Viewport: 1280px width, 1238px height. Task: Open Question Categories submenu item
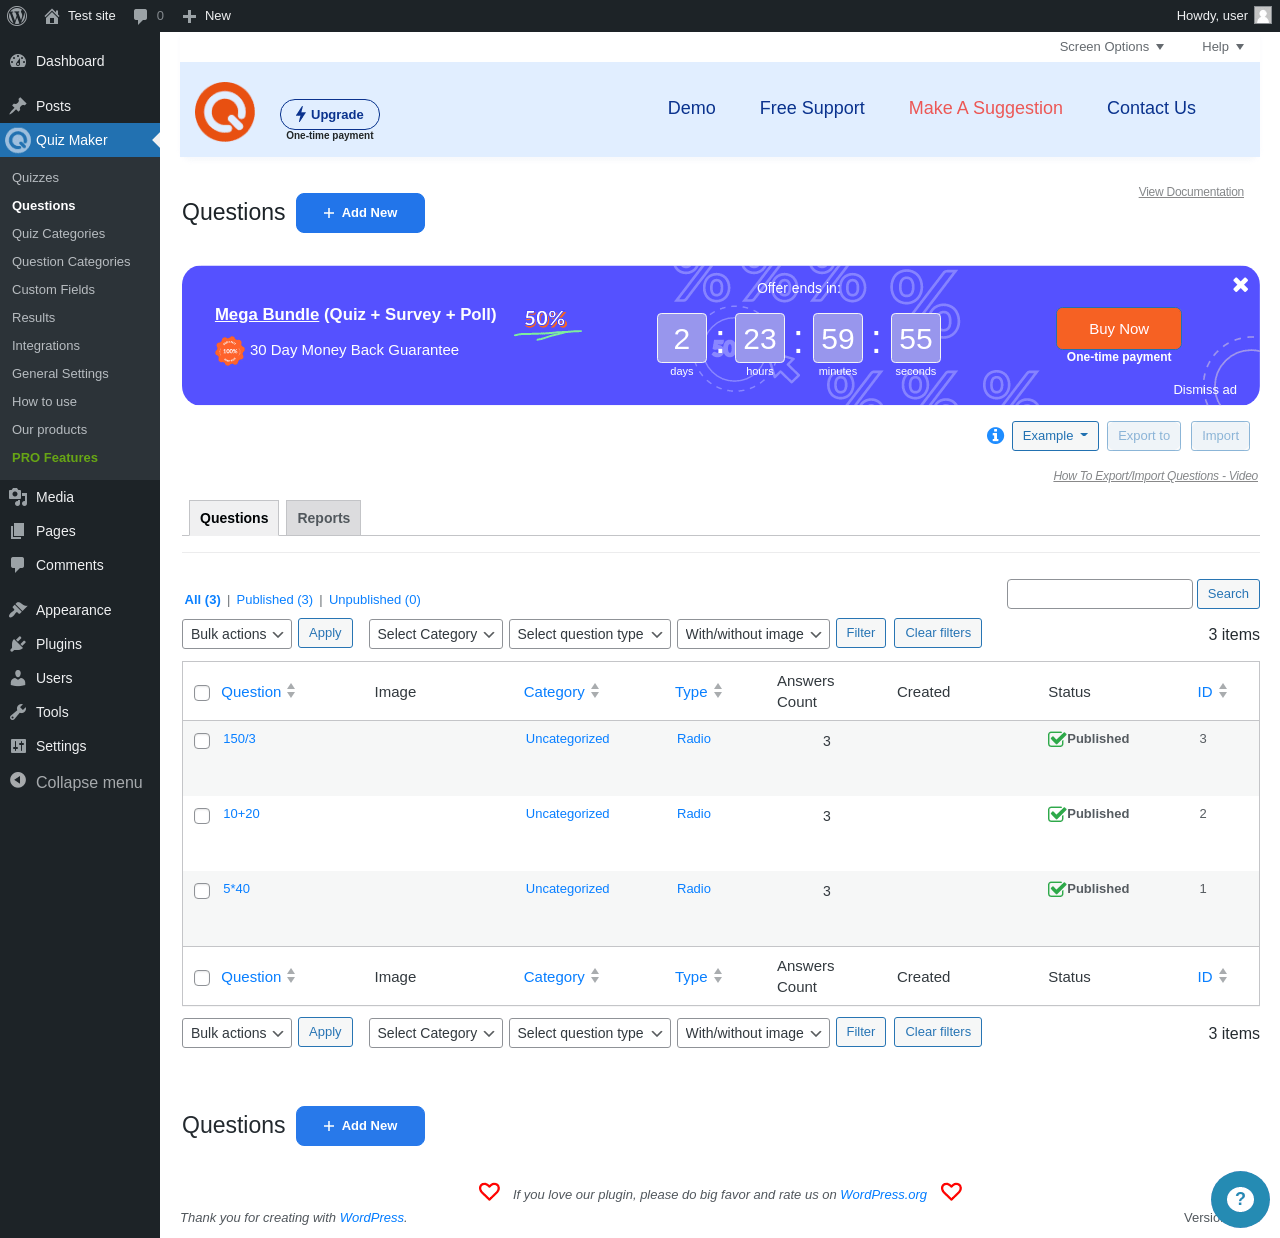click(71, 262)
